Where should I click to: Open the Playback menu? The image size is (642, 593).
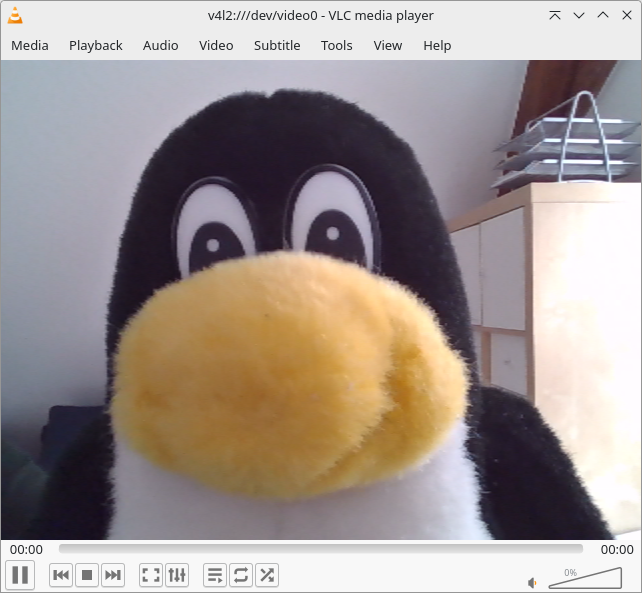95,45
